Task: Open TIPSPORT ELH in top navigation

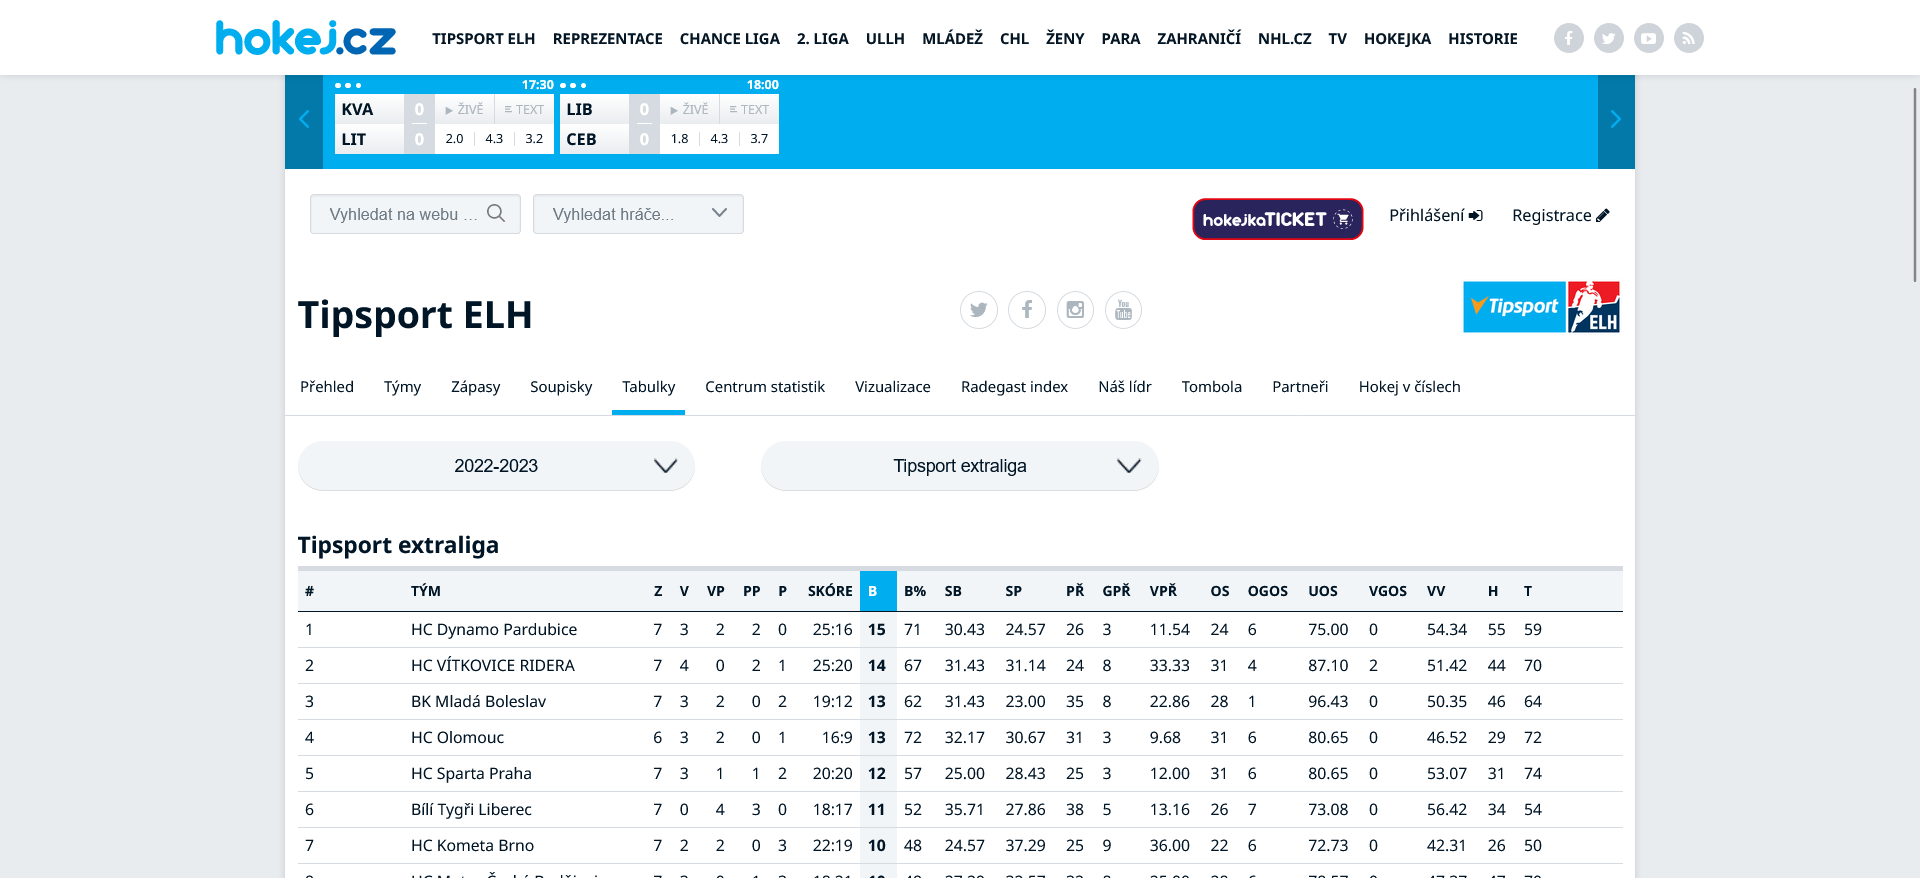Action: click(x=484, y=38)
